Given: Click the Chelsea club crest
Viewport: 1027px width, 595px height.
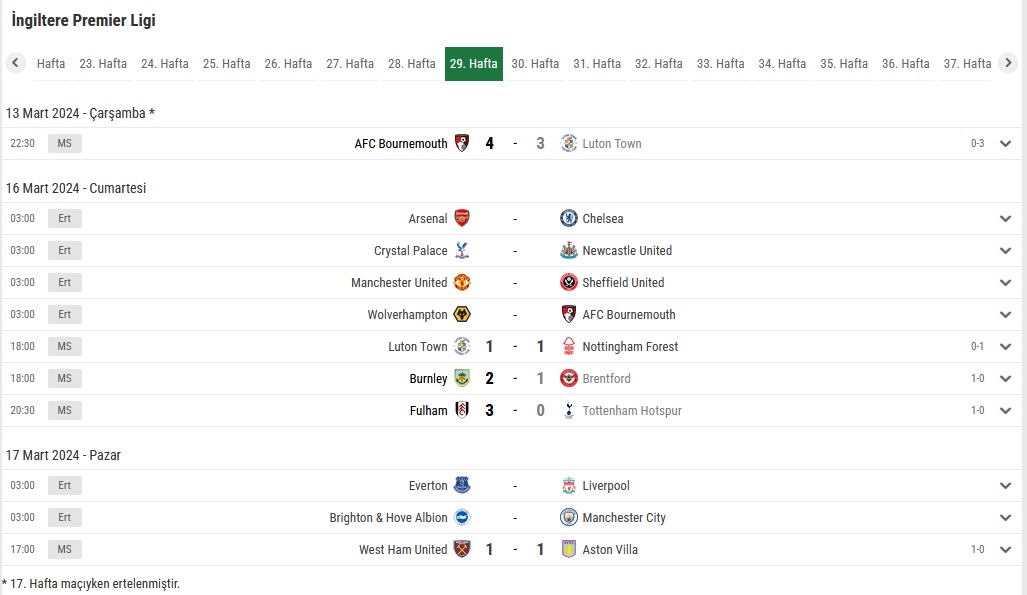Looking at the screenshot, I should point(569,218).
